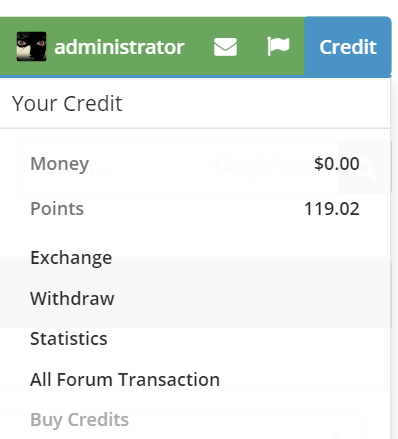Go to All Forum Transaction

pyautogui.click(x=125, y=379)
